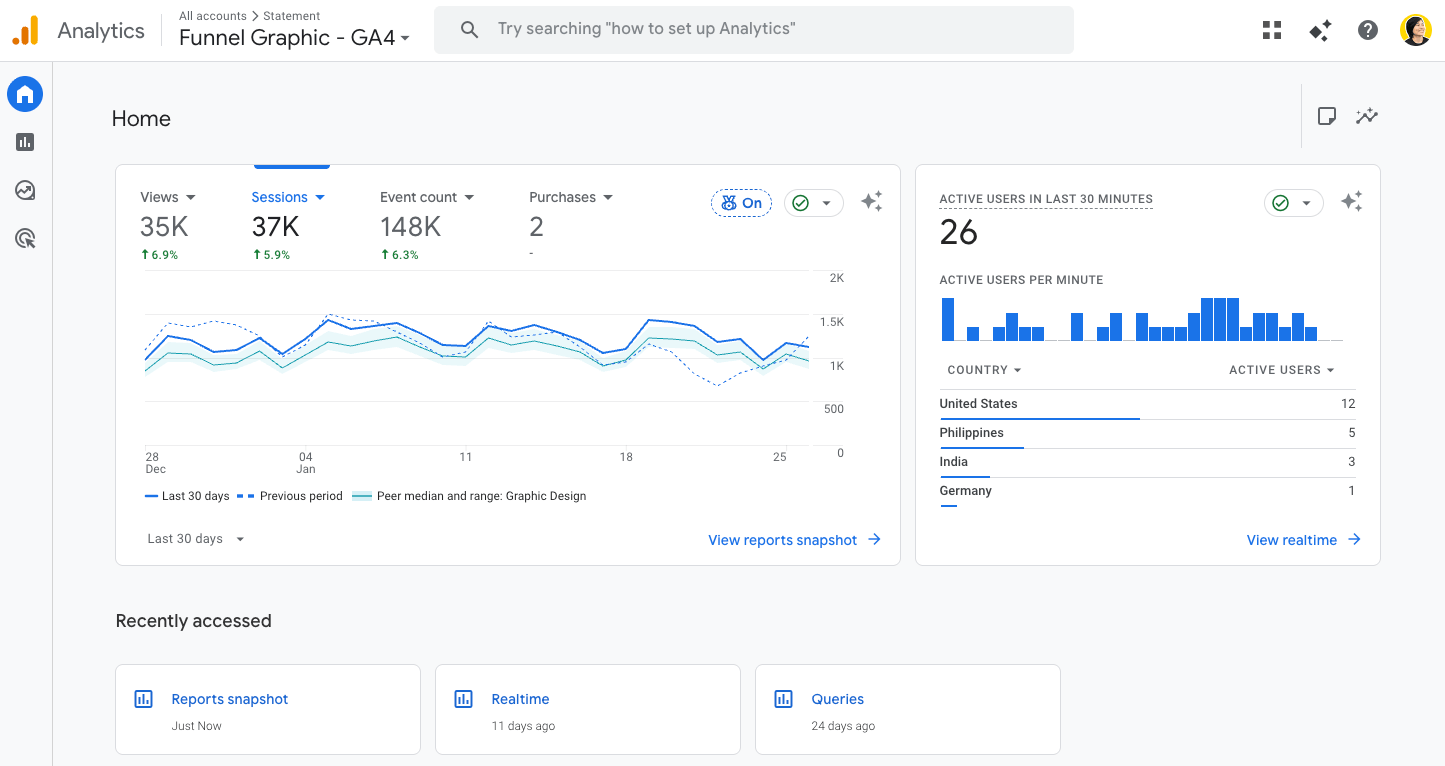Screen dimensions: 1445x766
Task: Open the notes icon near Home heading
Action: pyautogui.click(x=1327, y=116)
